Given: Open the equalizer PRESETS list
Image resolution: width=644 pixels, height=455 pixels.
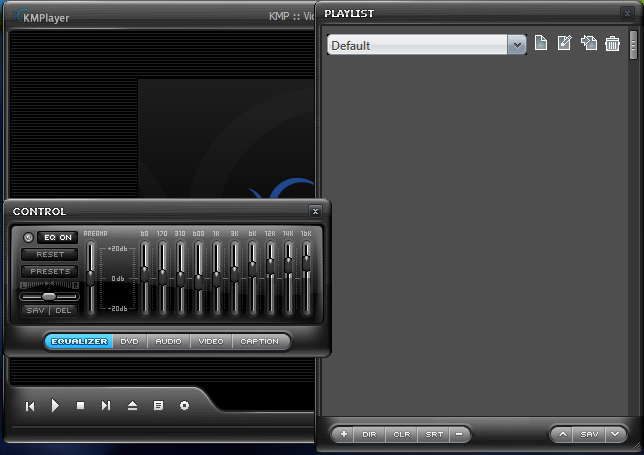Looking at the screenshot, I should pyautogui.click(x=50, y=271).
